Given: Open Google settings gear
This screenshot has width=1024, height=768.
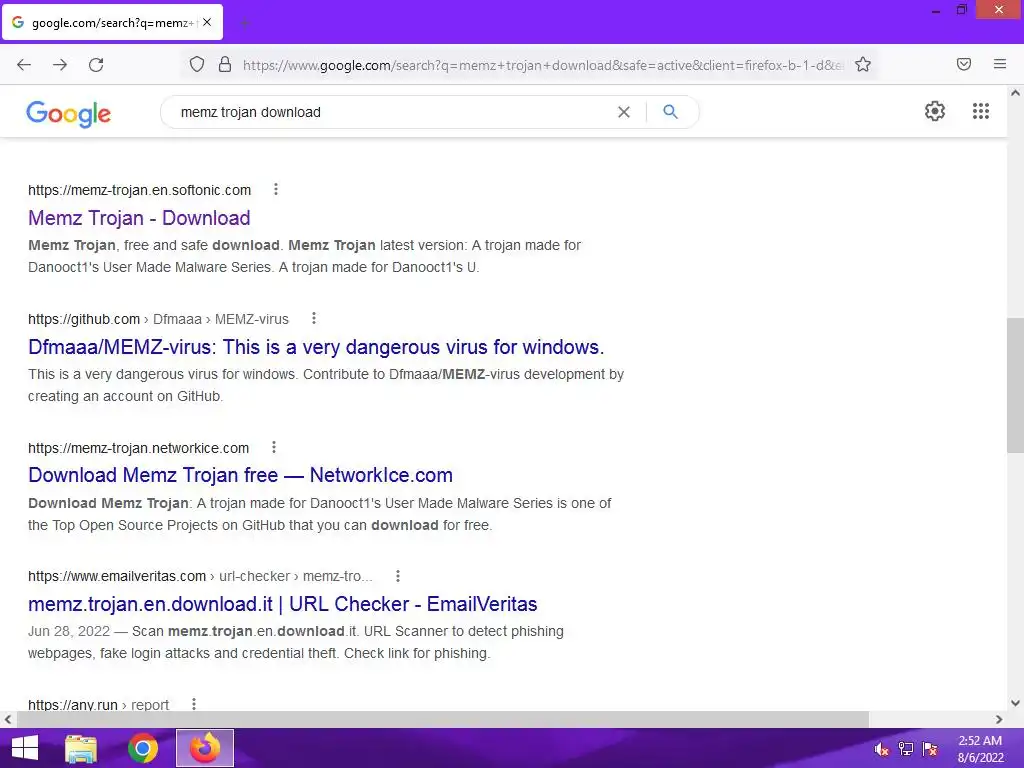Looking at the screenshot, I should point(935,111).
